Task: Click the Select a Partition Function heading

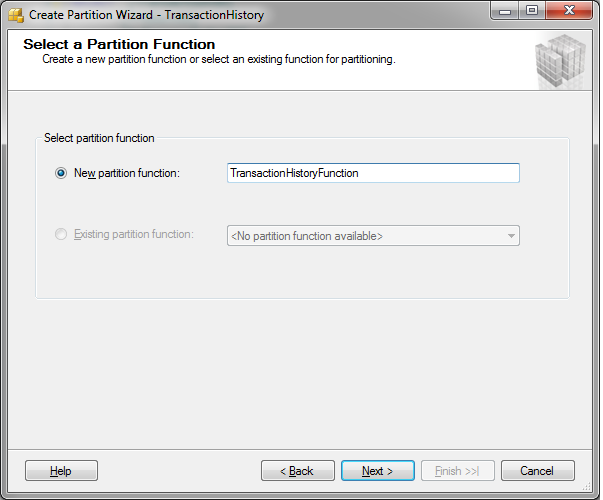Action: [119, 44]
